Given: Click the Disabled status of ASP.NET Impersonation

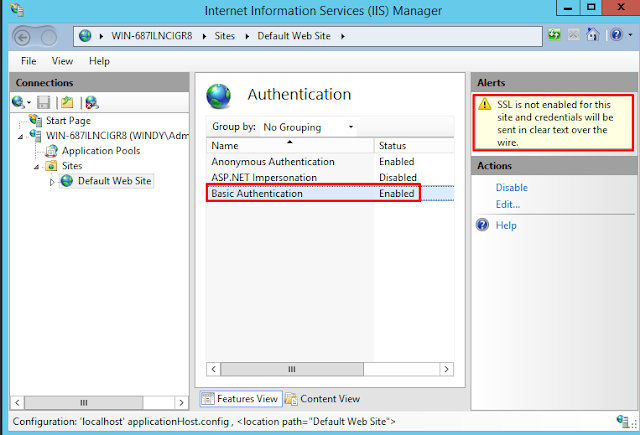Looking at the screenshot, I should point(398,178).
